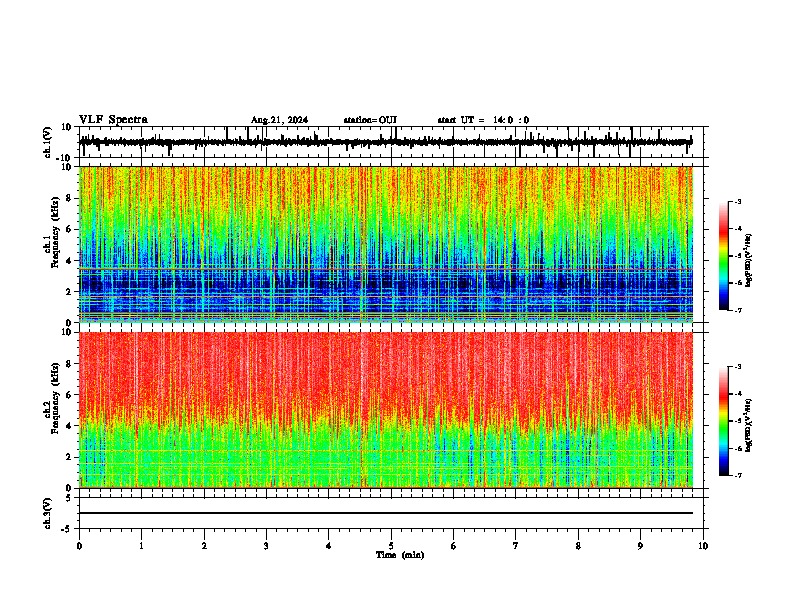Click the "8" kHz tick of ch.2 spectrogram
This screenshot has height=612, width=792.
(70, 364)
